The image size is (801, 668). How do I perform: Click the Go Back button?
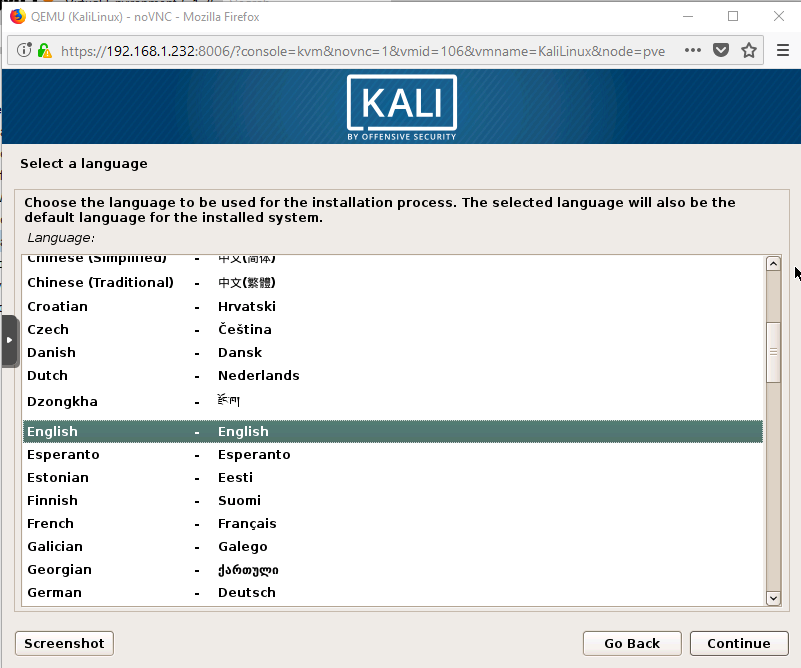[x=632, y=643]
